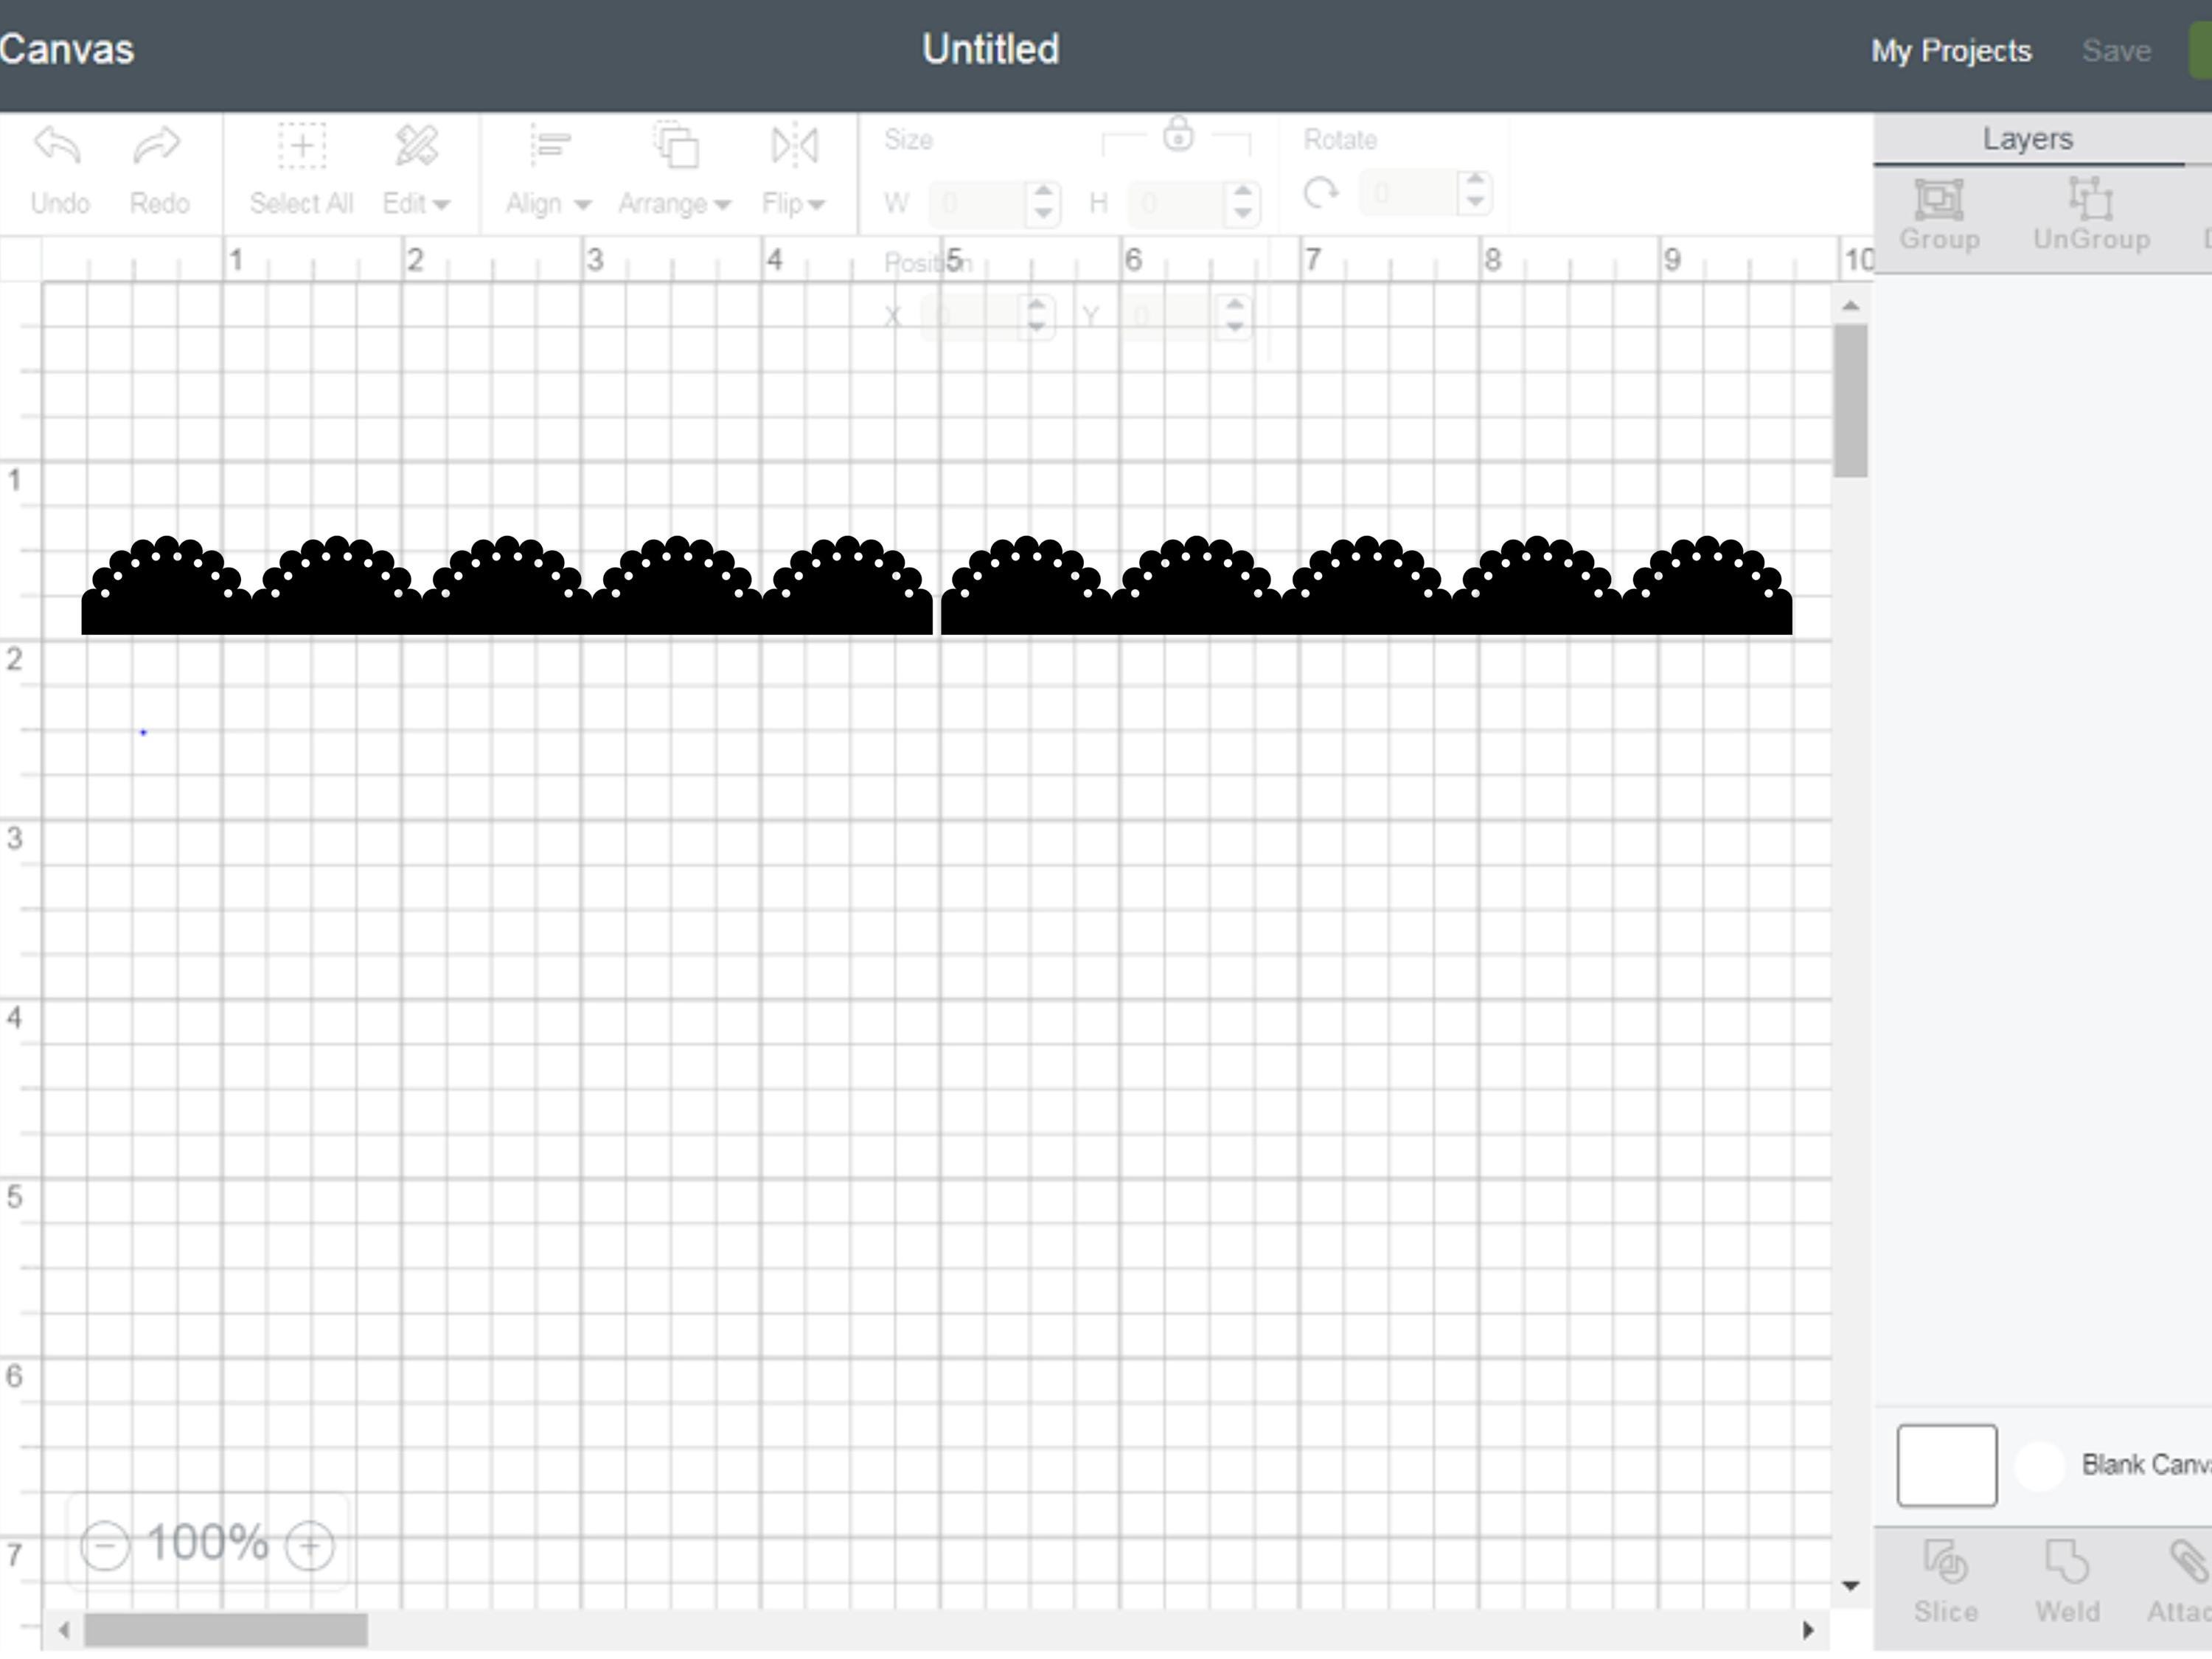Click the zoom in button
The height and width of the screenshot is (1659, 2212).
pos(309,1543)
